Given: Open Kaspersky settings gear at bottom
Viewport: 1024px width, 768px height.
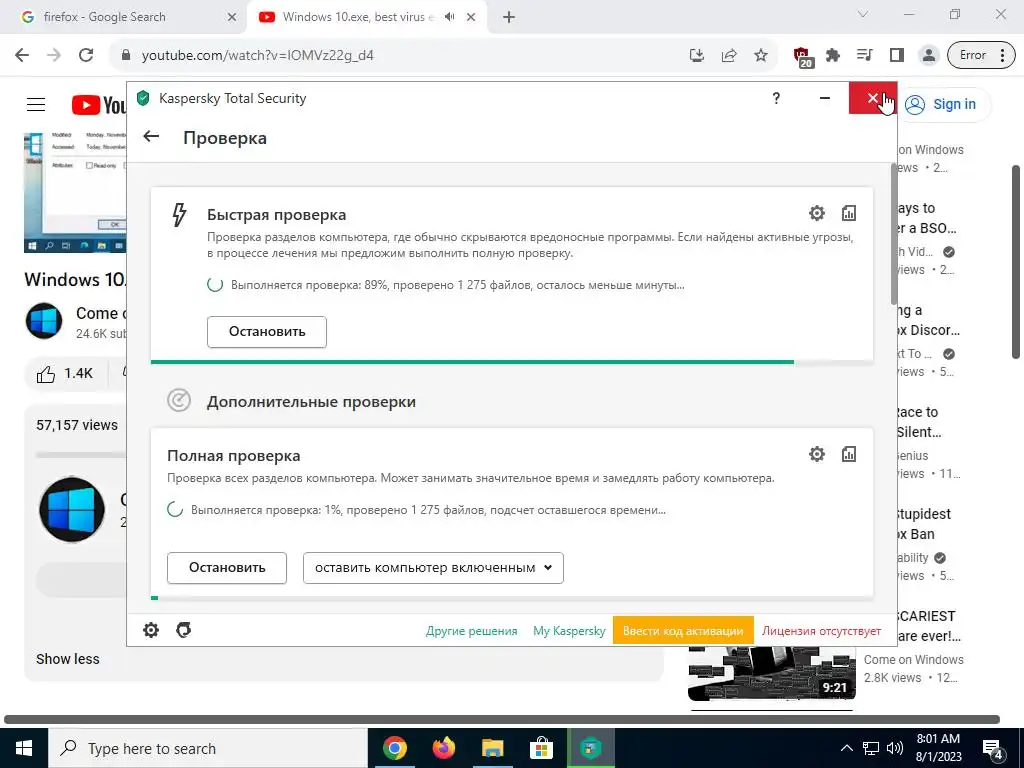Looking at the screenshot, I should [151, 630].
